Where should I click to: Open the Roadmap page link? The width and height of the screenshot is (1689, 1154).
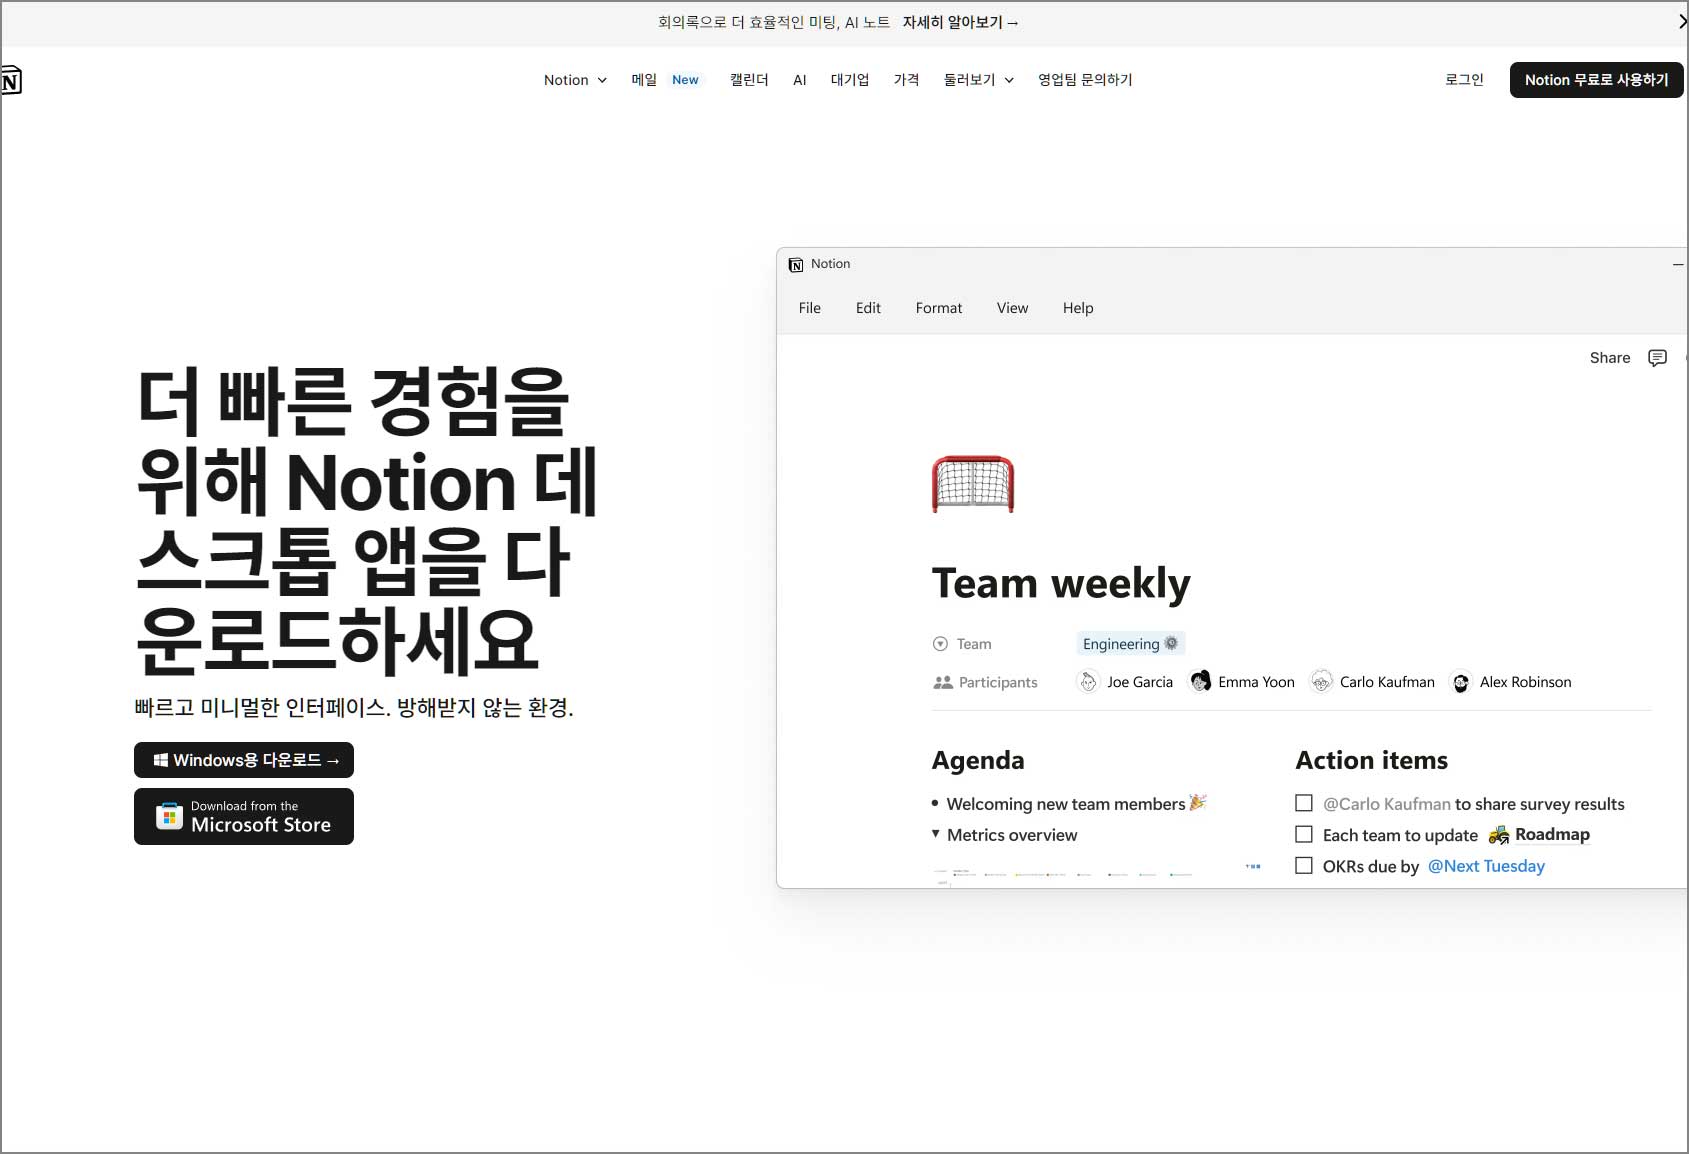pyautogui.click(x=1552, y=834)
